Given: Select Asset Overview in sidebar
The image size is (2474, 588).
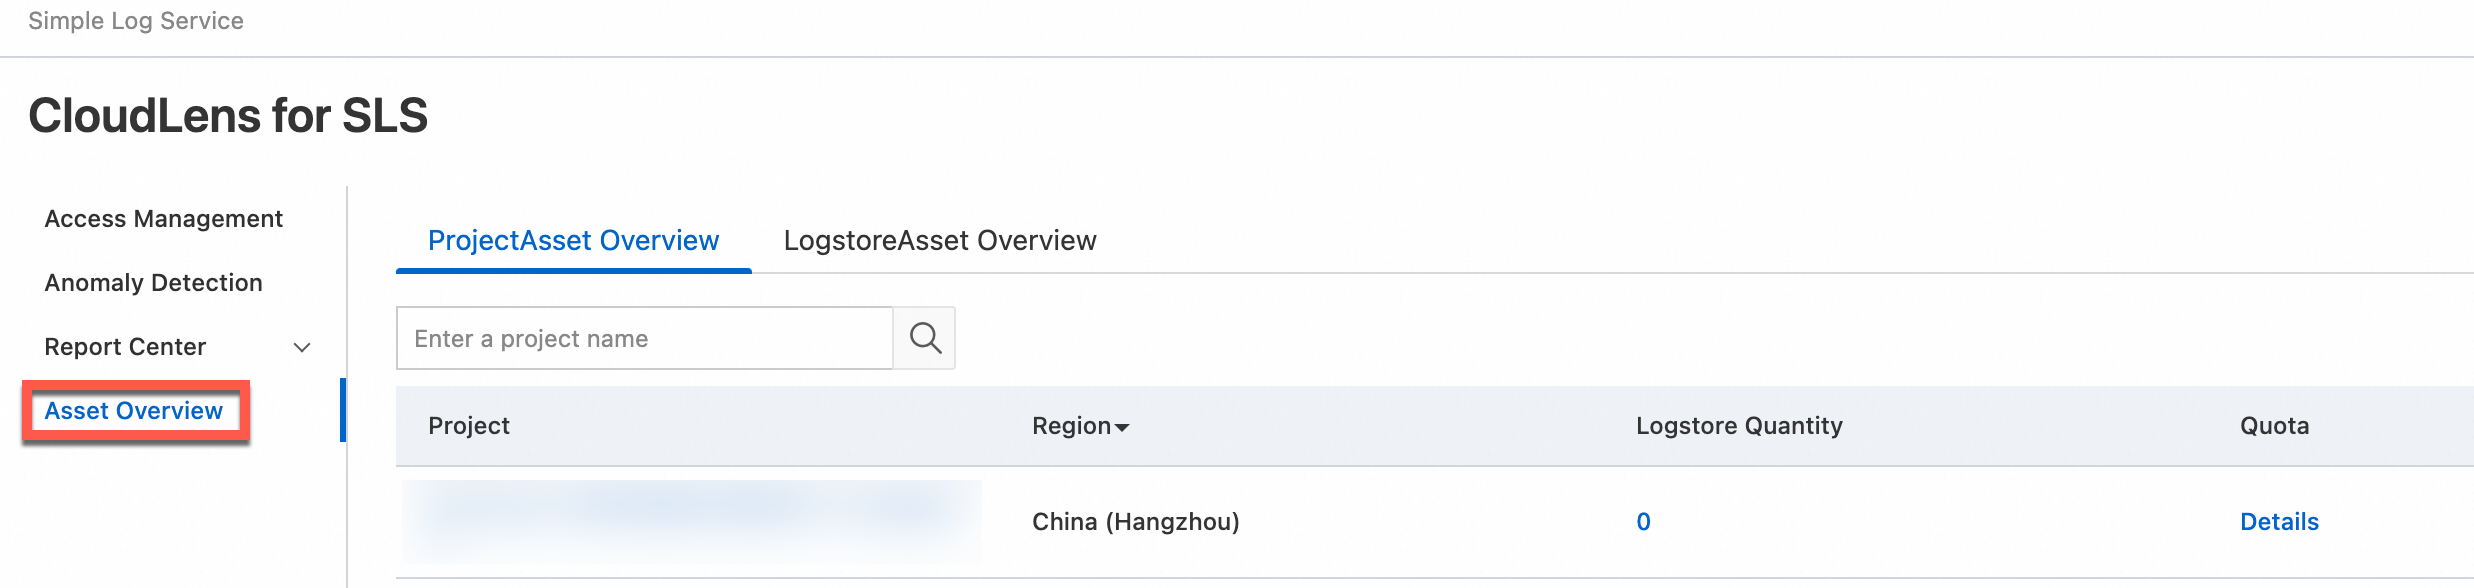Looking at the screenshot, I should click(134, 411).
